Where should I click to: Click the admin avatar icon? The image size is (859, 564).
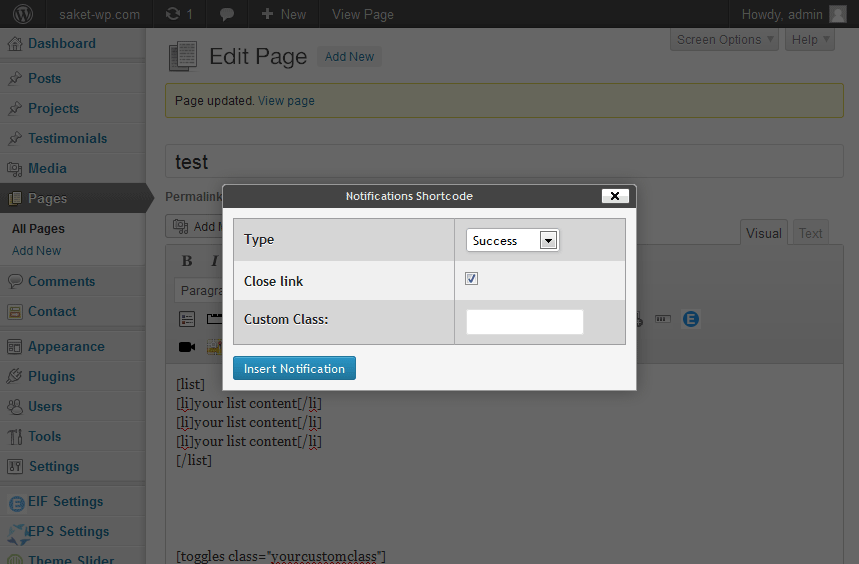pos(838,14)
